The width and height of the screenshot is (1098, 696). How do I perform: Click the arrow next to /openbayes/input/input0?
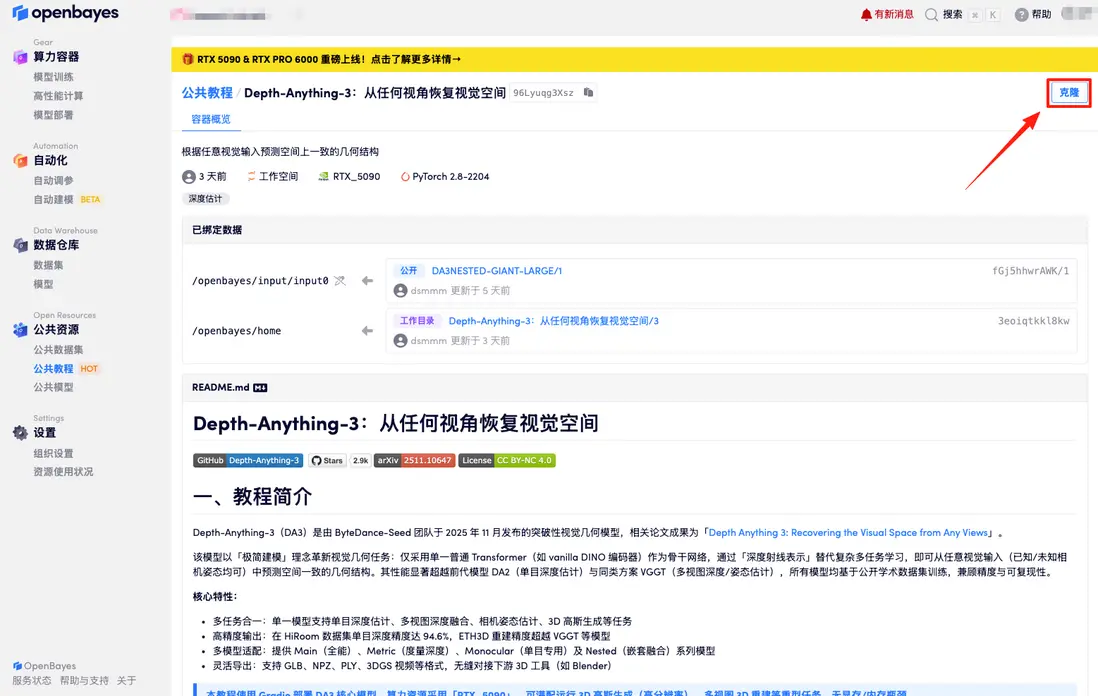pyautogui.click(x=367, y=281)
